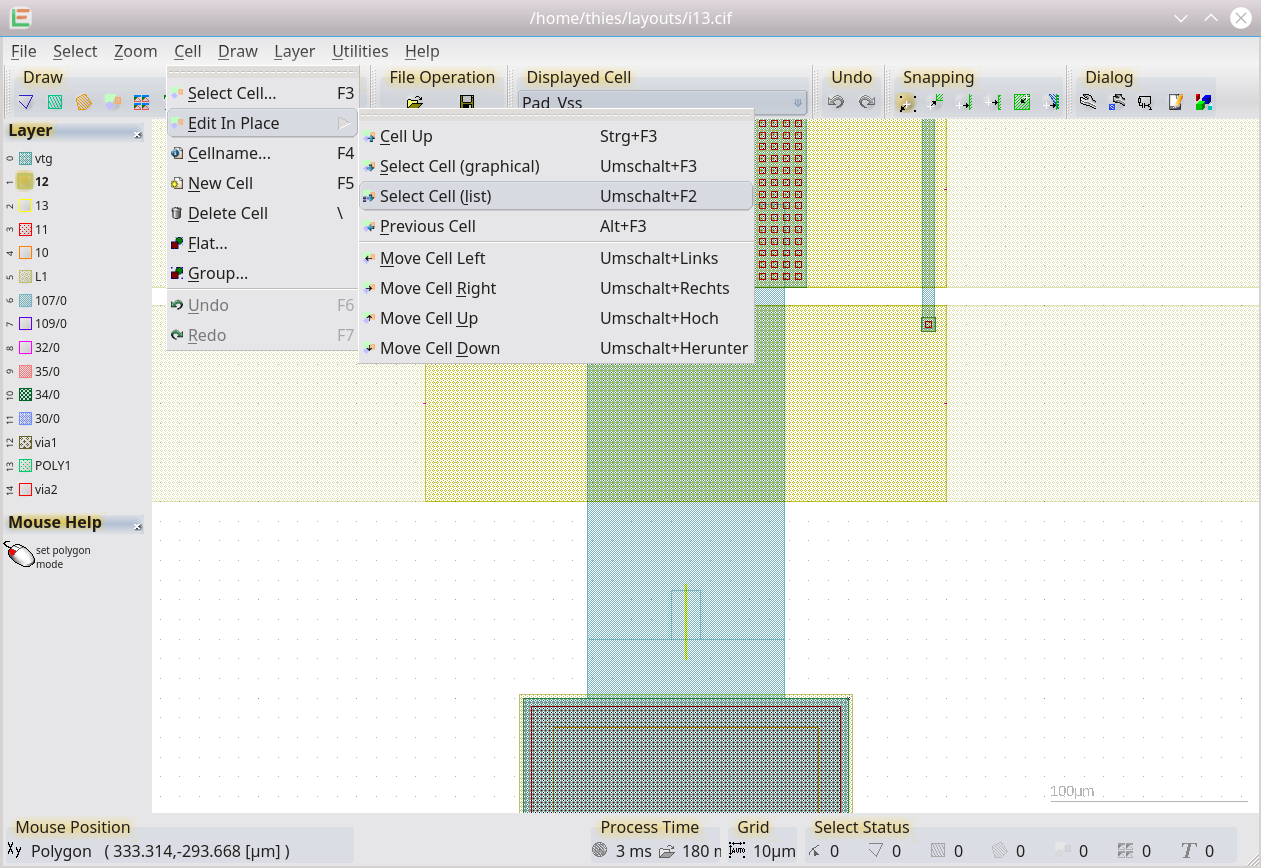Select layer 10 in the Layer list
Image resolution: width=1261 pixels, height=868 pixels.
coord(41,253)
